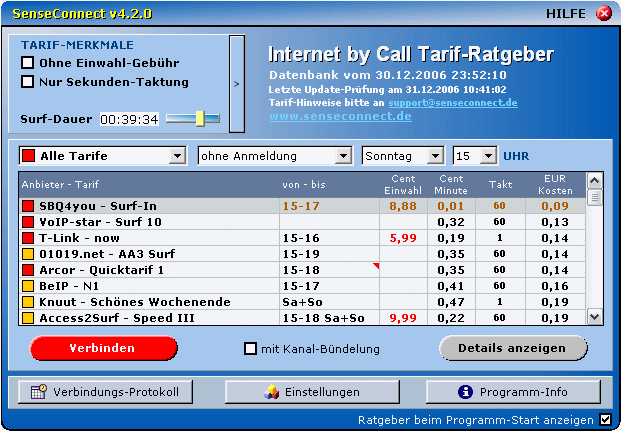Viewport: 621px width, 431px height.
Task: Select Access2Surf - Speed III tariff
Action: 302,318
